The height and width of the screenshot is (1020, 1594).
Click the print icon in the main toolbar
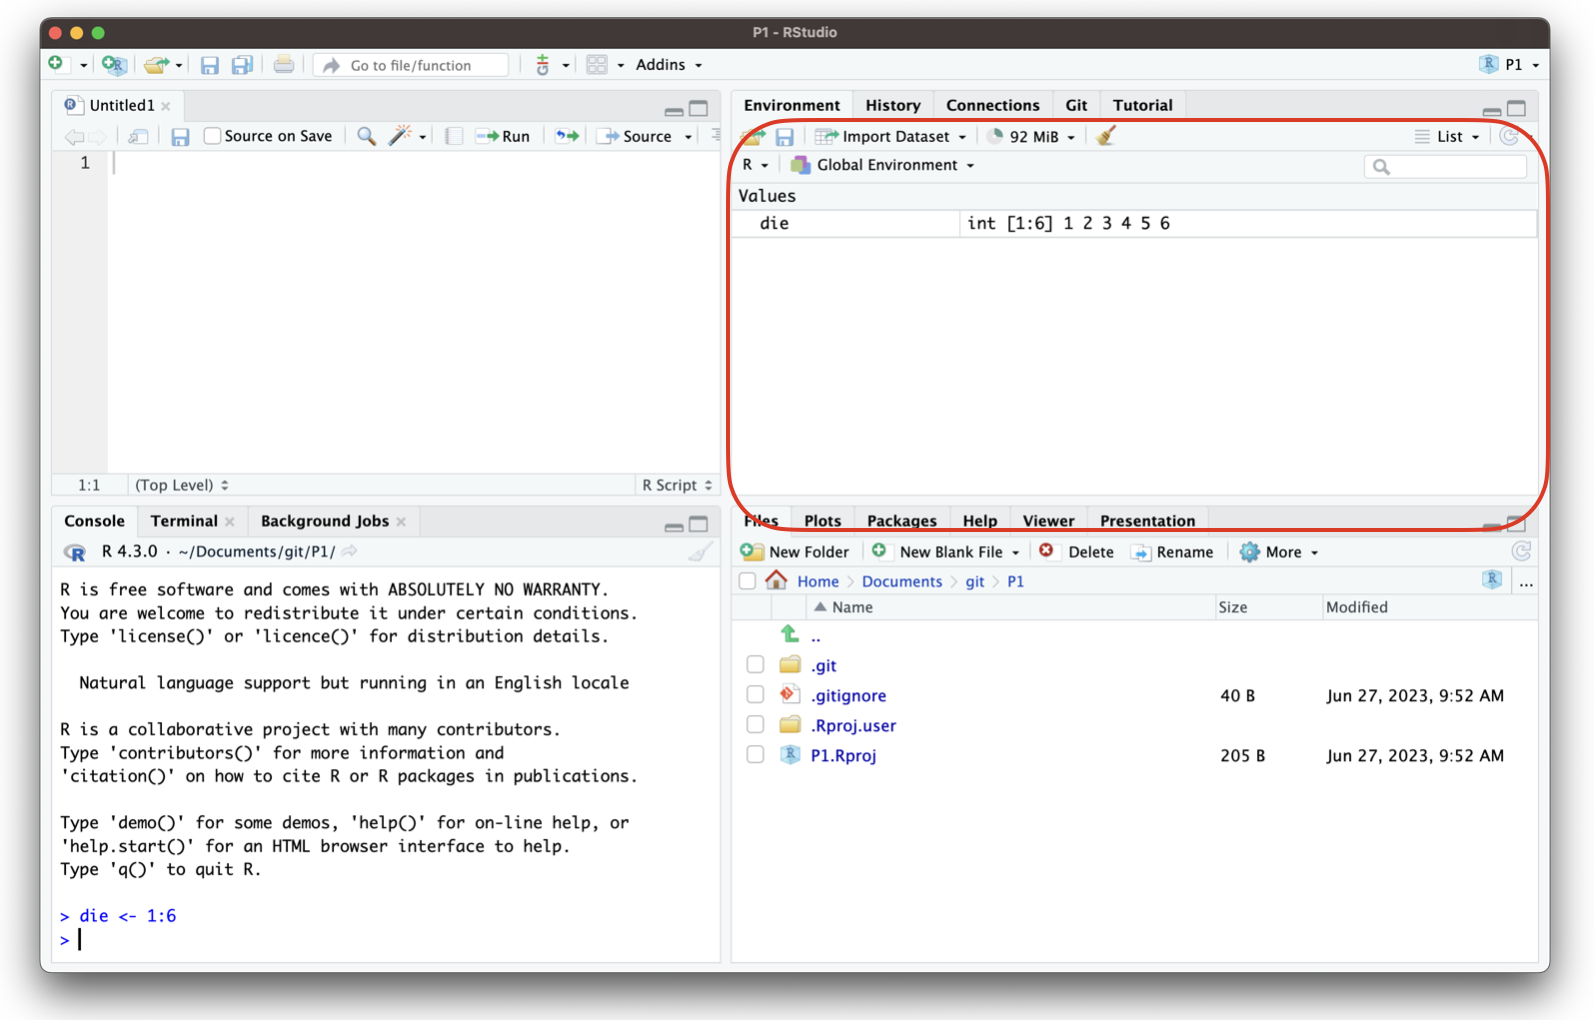284,65
